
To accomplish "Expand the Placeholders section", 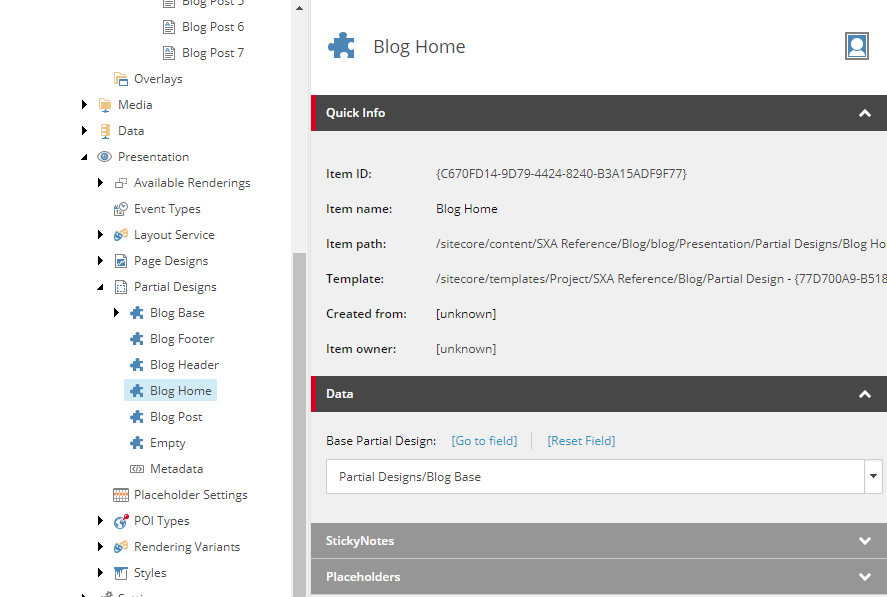I will (864, 577).
